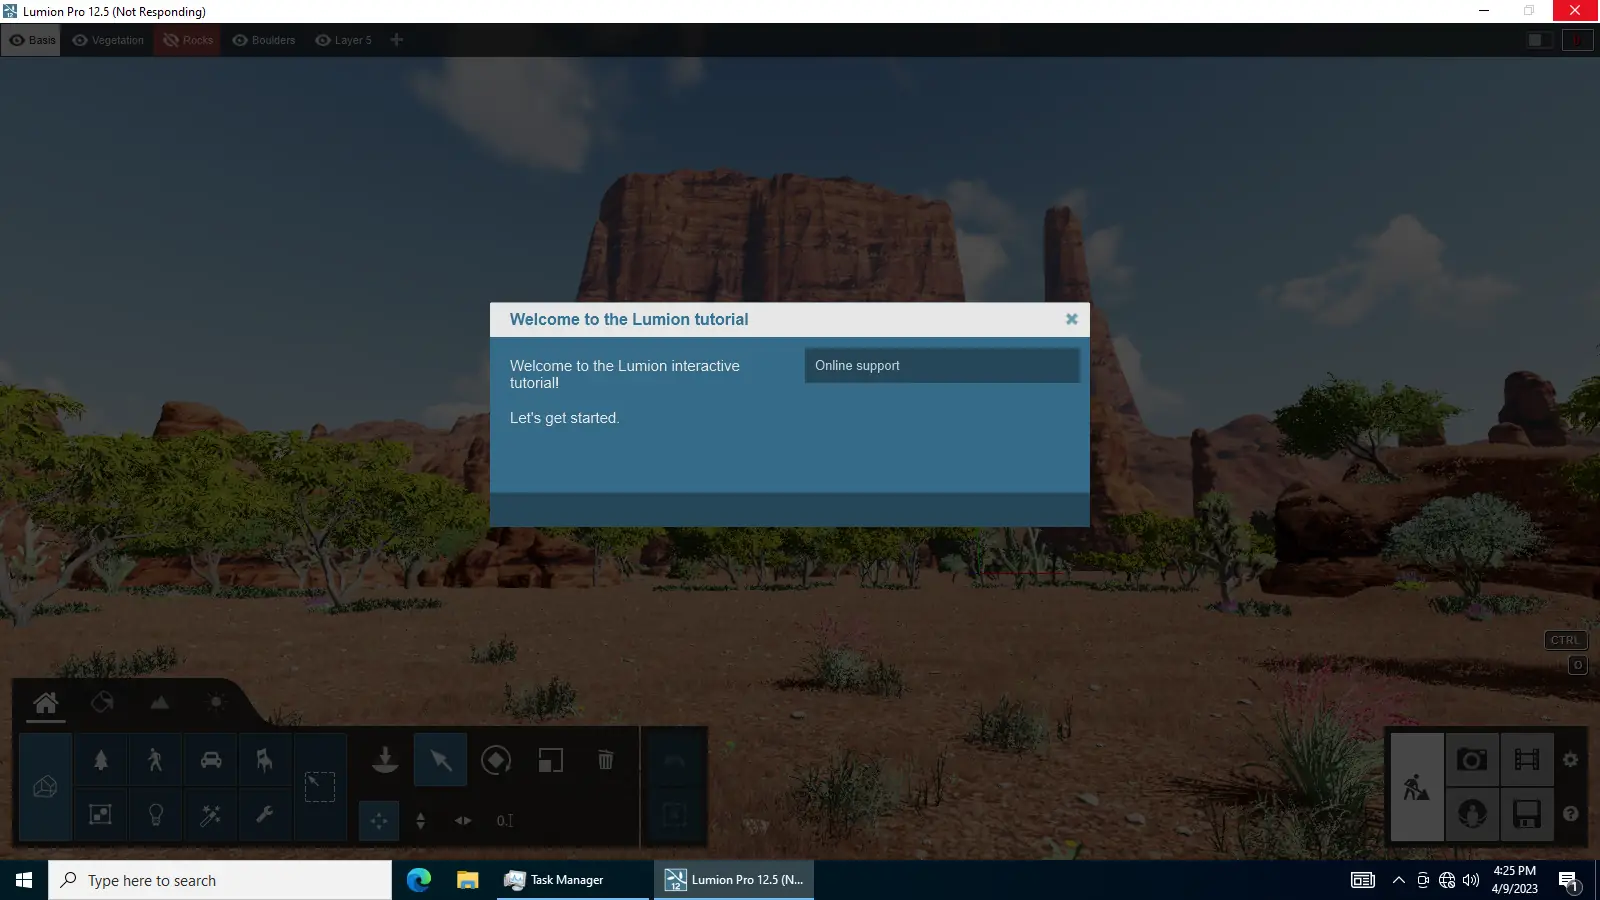Click the O key hint
This screenshot has width=1600, height=900.
[1578, 665]
